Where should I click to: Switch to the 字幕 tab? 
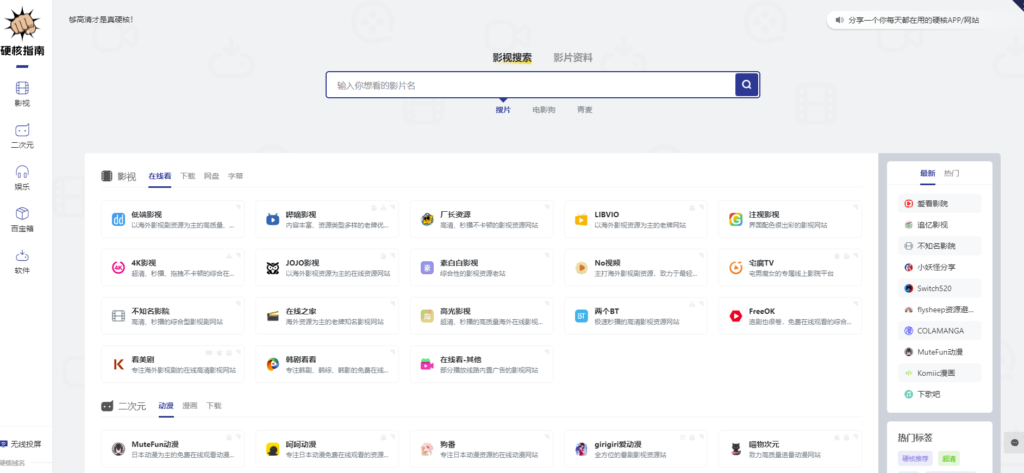point(235,176)
